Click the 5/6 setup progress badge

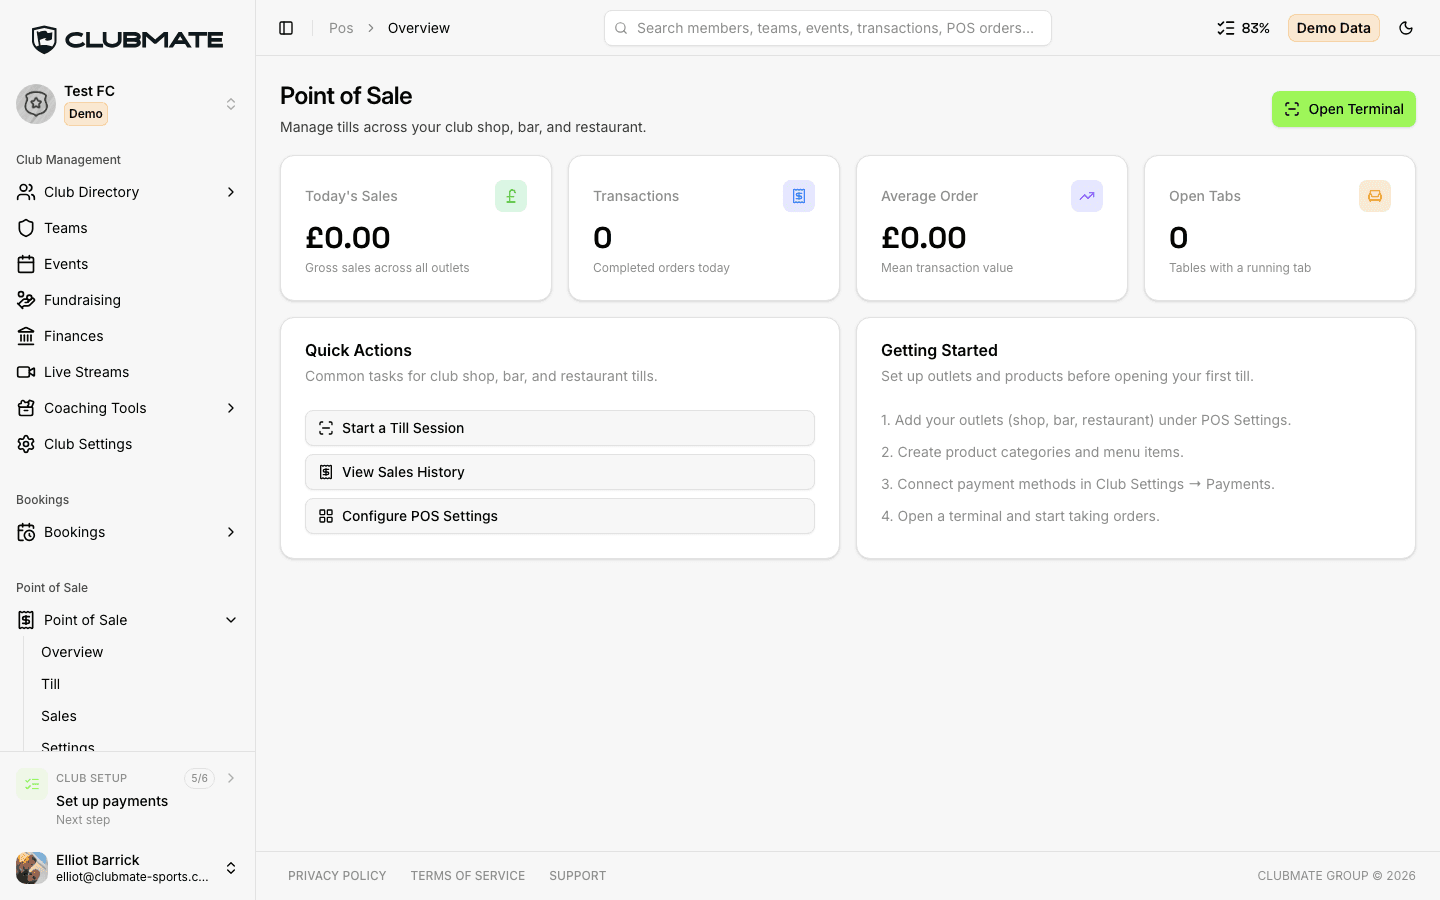199,778
